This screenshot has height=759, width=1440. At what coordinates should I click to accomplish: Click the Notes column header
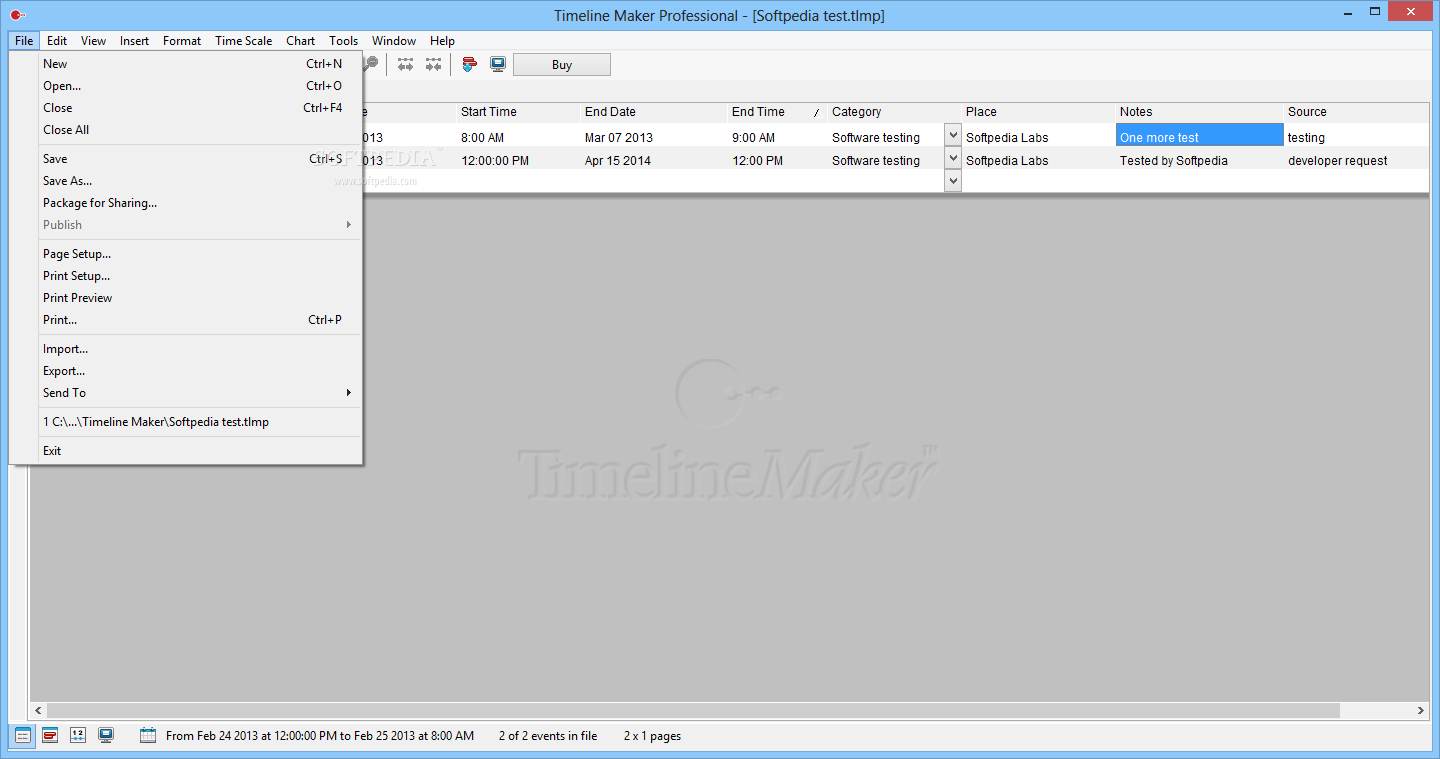1199,112
